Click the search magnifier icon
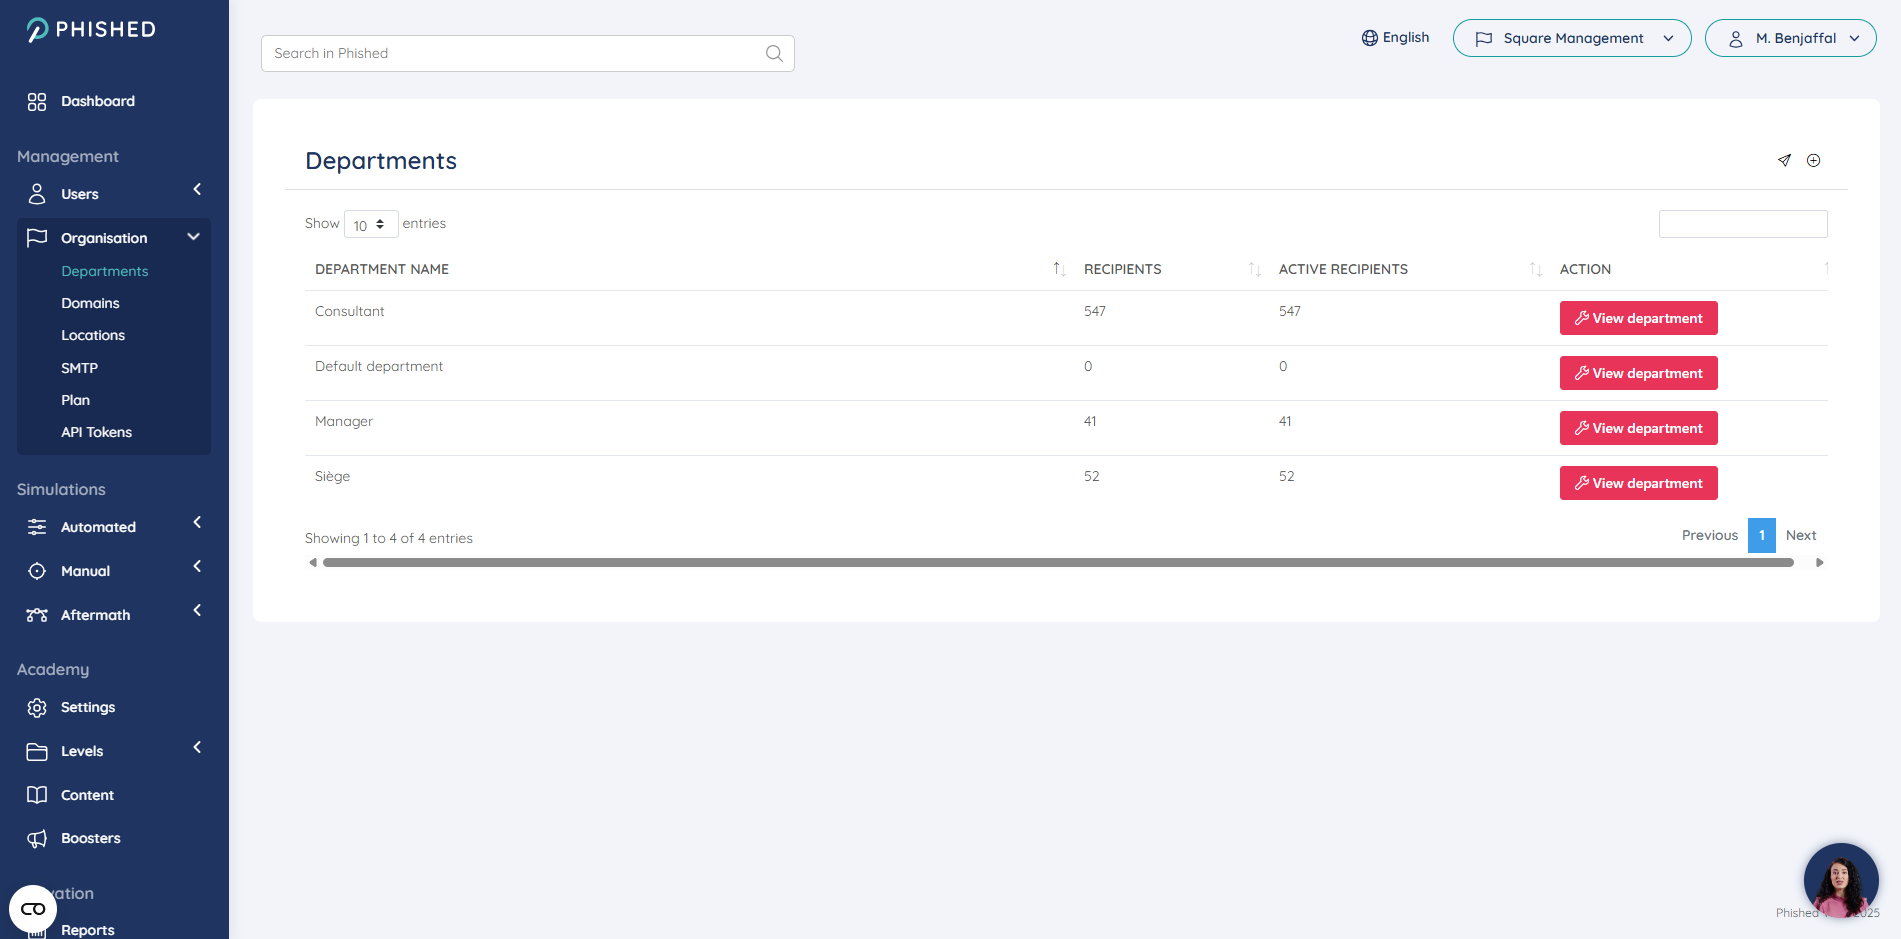This screenshot has width=1901, height=939. click(x=774, y=54)
